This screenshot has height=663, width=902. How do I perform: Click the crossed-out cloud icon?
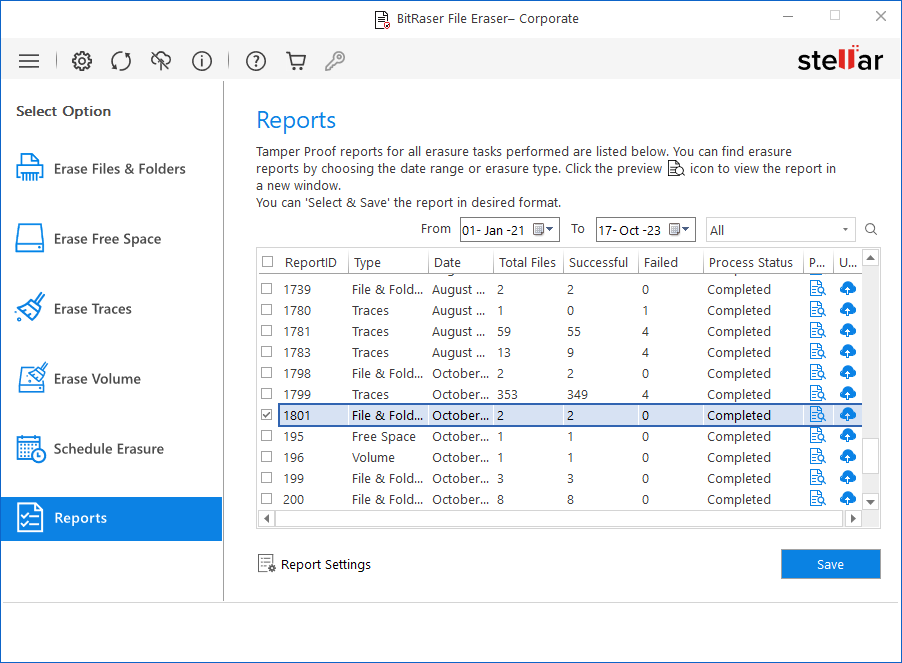coord(160,61)
